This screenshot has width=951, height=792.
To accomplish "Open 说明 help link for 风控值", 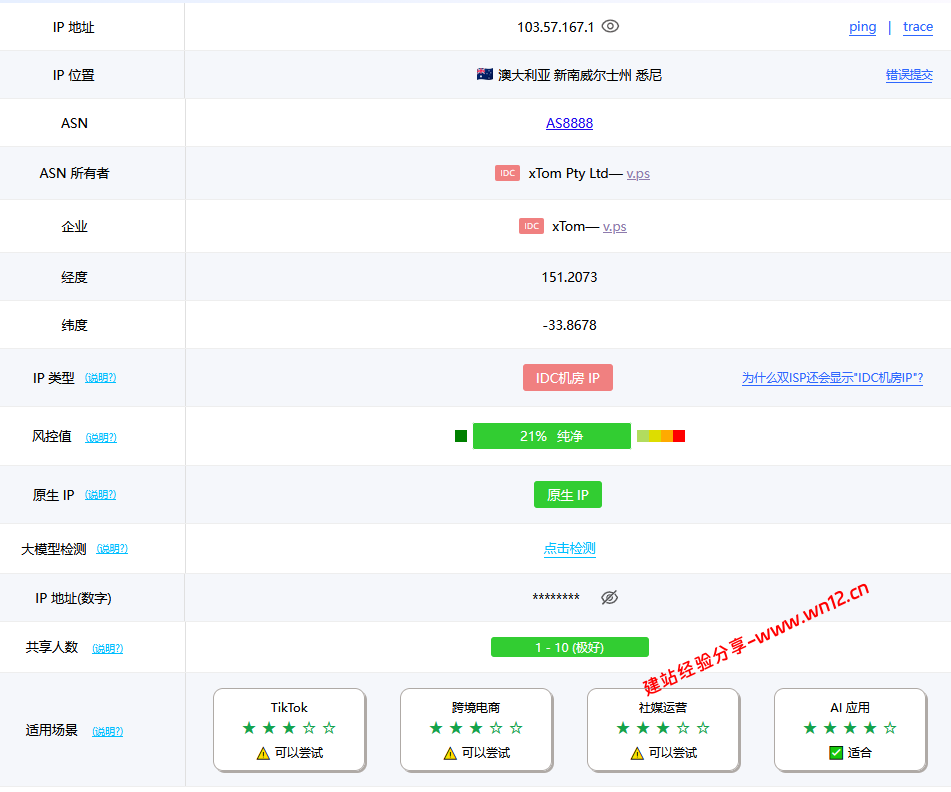I will [x=101, y=437].
